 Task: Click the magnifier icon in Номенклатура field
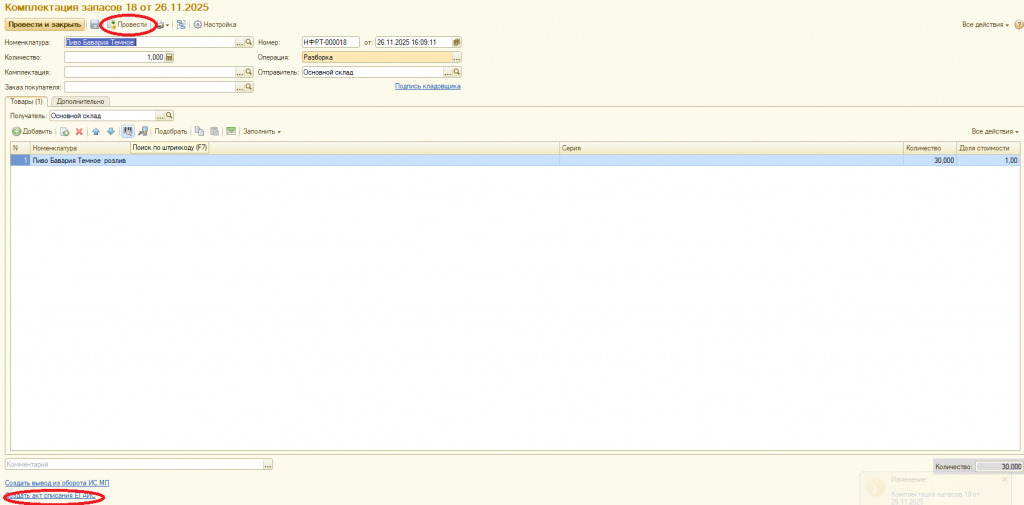click(249, 42)
